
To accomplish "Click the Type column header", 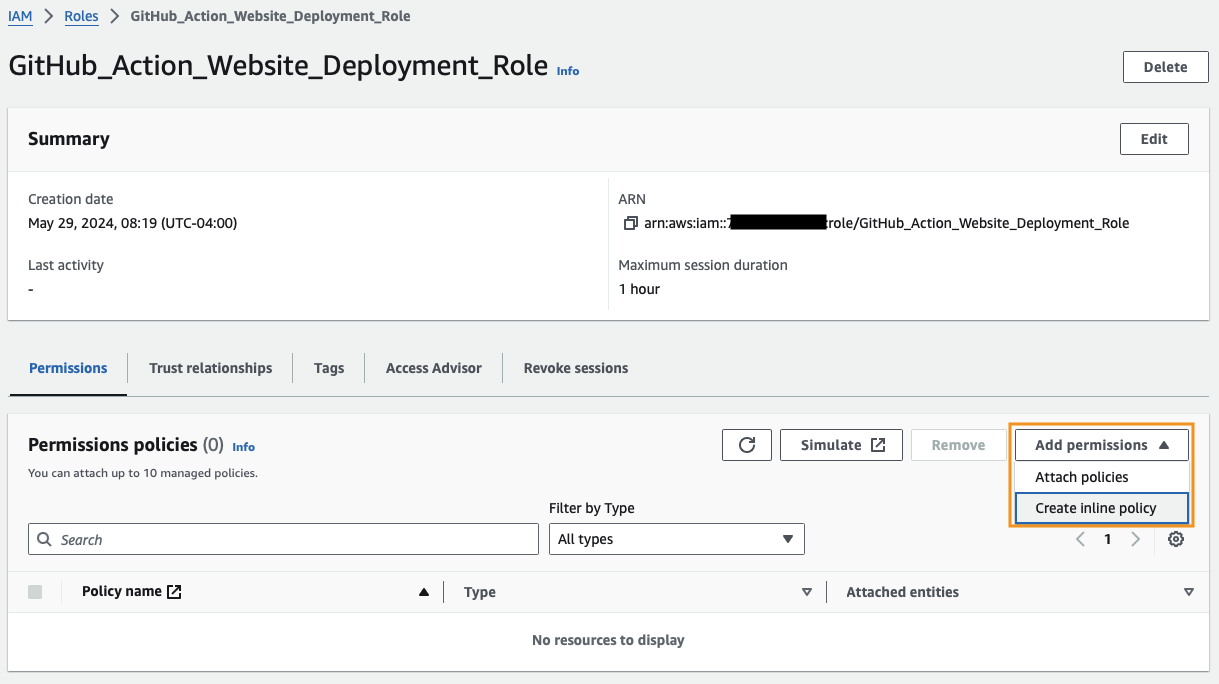I will pyautogui.click(x=480, y=592).
